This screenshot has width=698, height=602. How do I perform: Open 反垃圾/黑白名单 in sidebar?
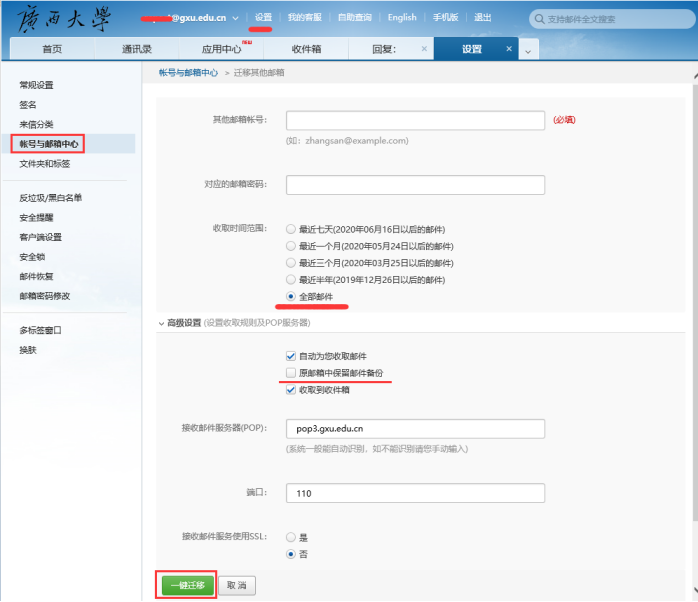[50, 198]
